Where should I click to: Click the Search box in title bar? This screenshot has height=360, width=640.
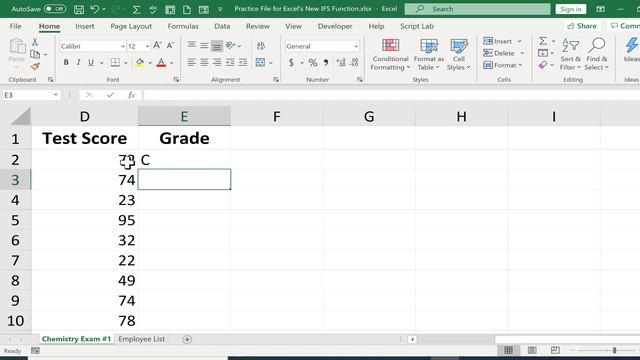coord(478,9)
